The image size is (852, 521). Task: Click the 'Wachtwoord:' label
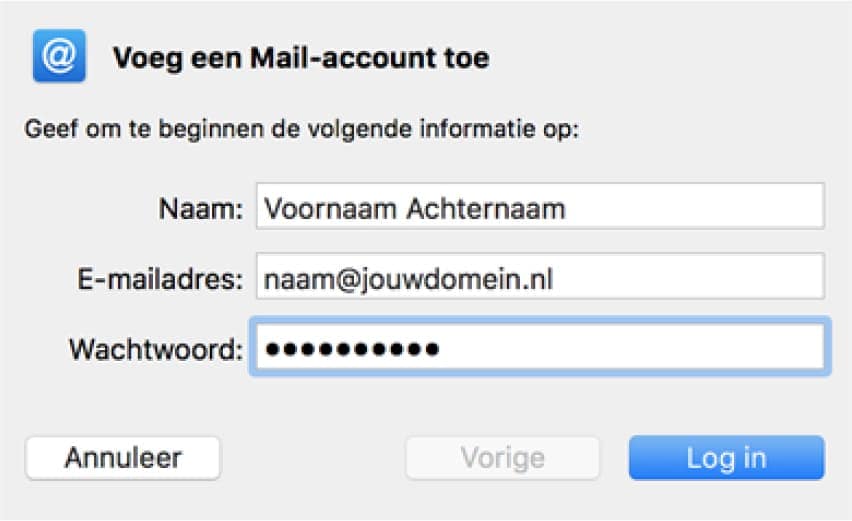click(x=156, y=349)
